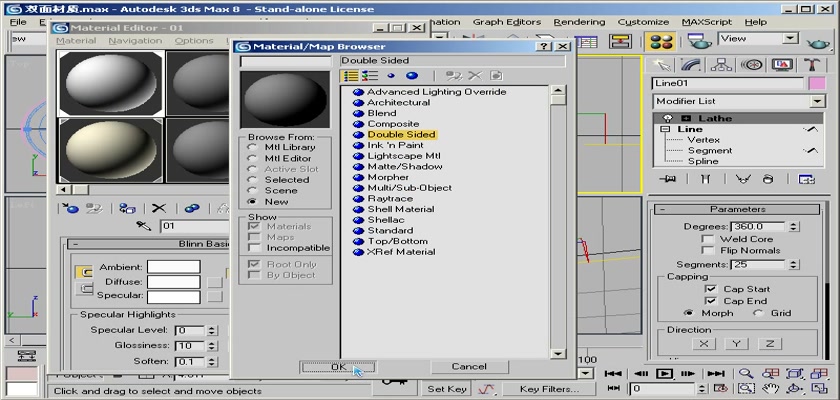Screen dimensions: 840x400
Task: Toggle Incompatible checkbox in Show group
Action: (x=255, y=248)
